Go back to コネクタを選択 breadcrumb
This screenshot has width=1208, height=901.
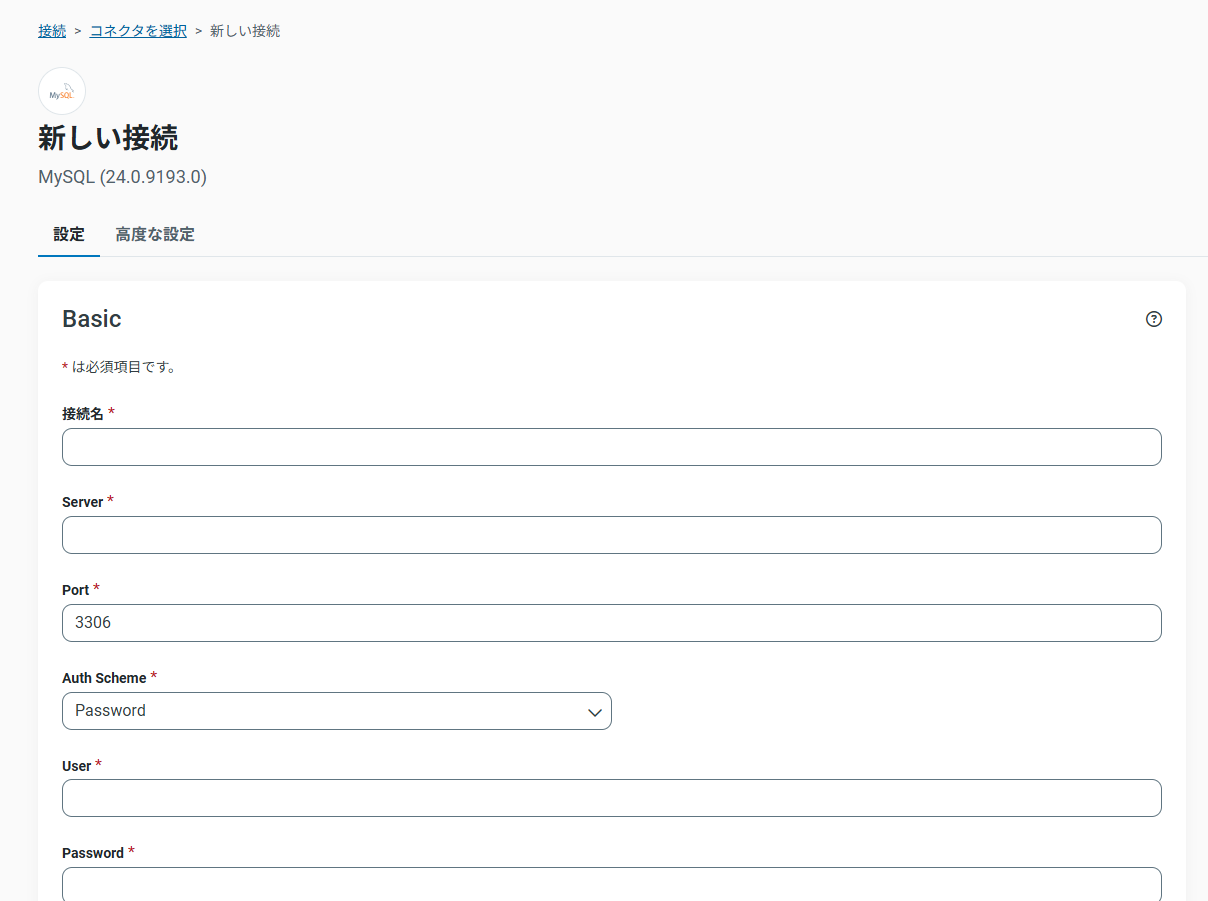click(x=138, y=31)
